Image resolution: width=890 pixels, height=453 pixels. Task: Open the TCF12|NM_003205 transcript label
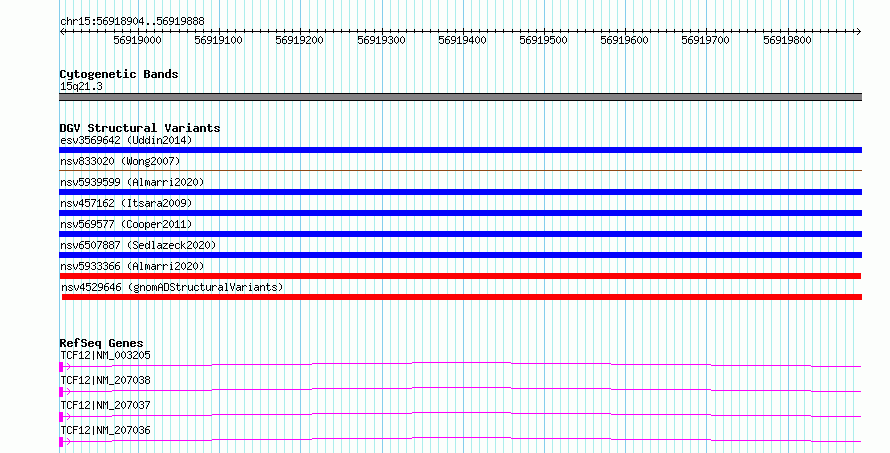[x=106, y=355]
